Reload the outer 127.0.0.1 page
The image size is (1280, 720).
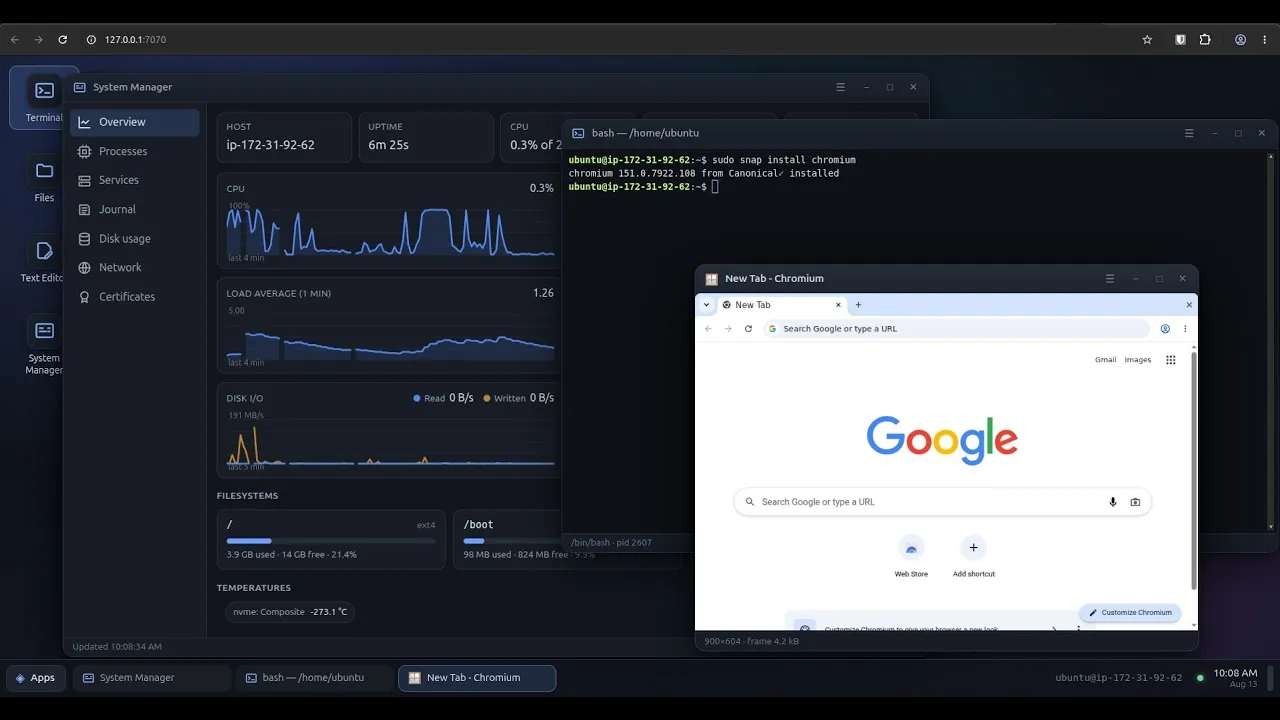[63, 40]
